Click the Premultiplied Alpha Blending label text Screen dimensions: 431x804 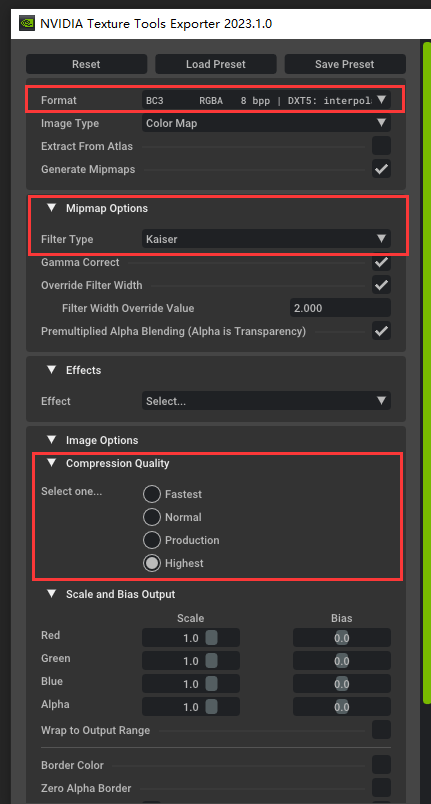pos(173,331)
